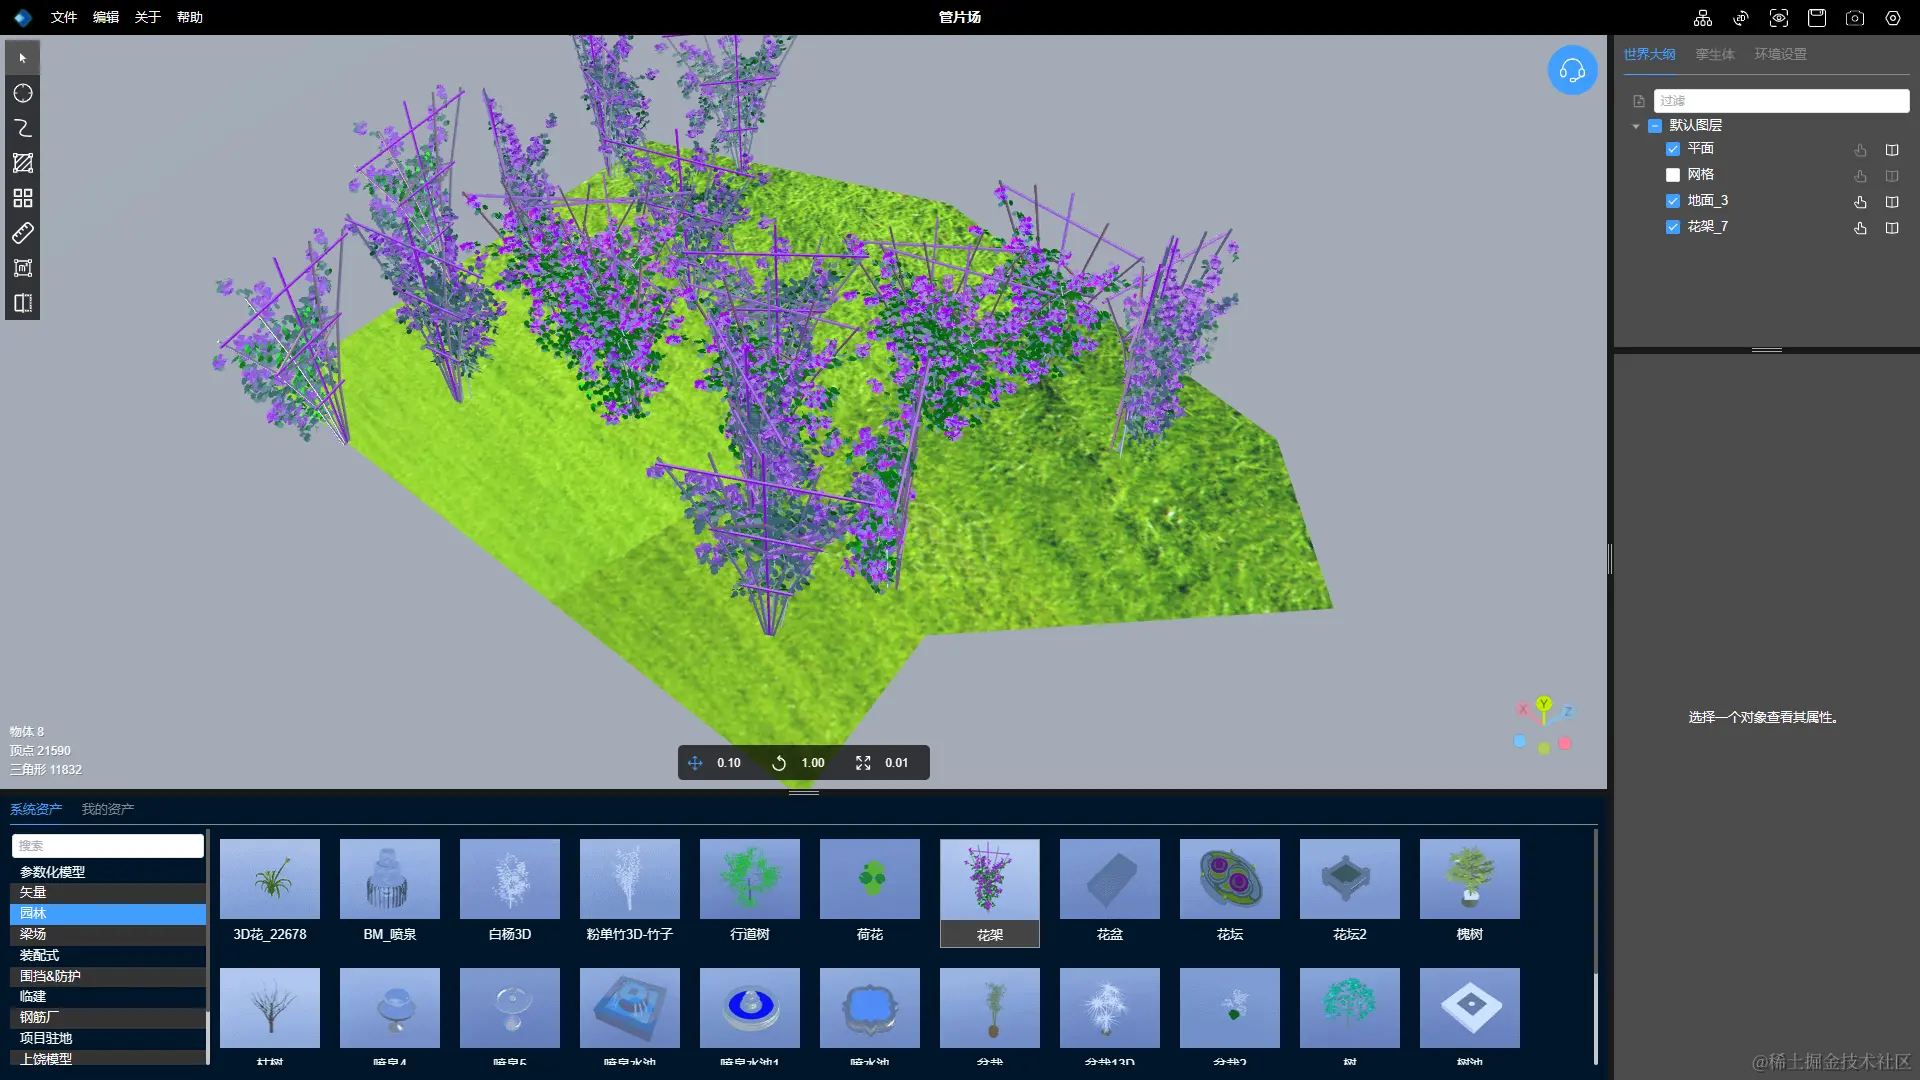Uncheck the 平面 layer checkbox

1672,149
